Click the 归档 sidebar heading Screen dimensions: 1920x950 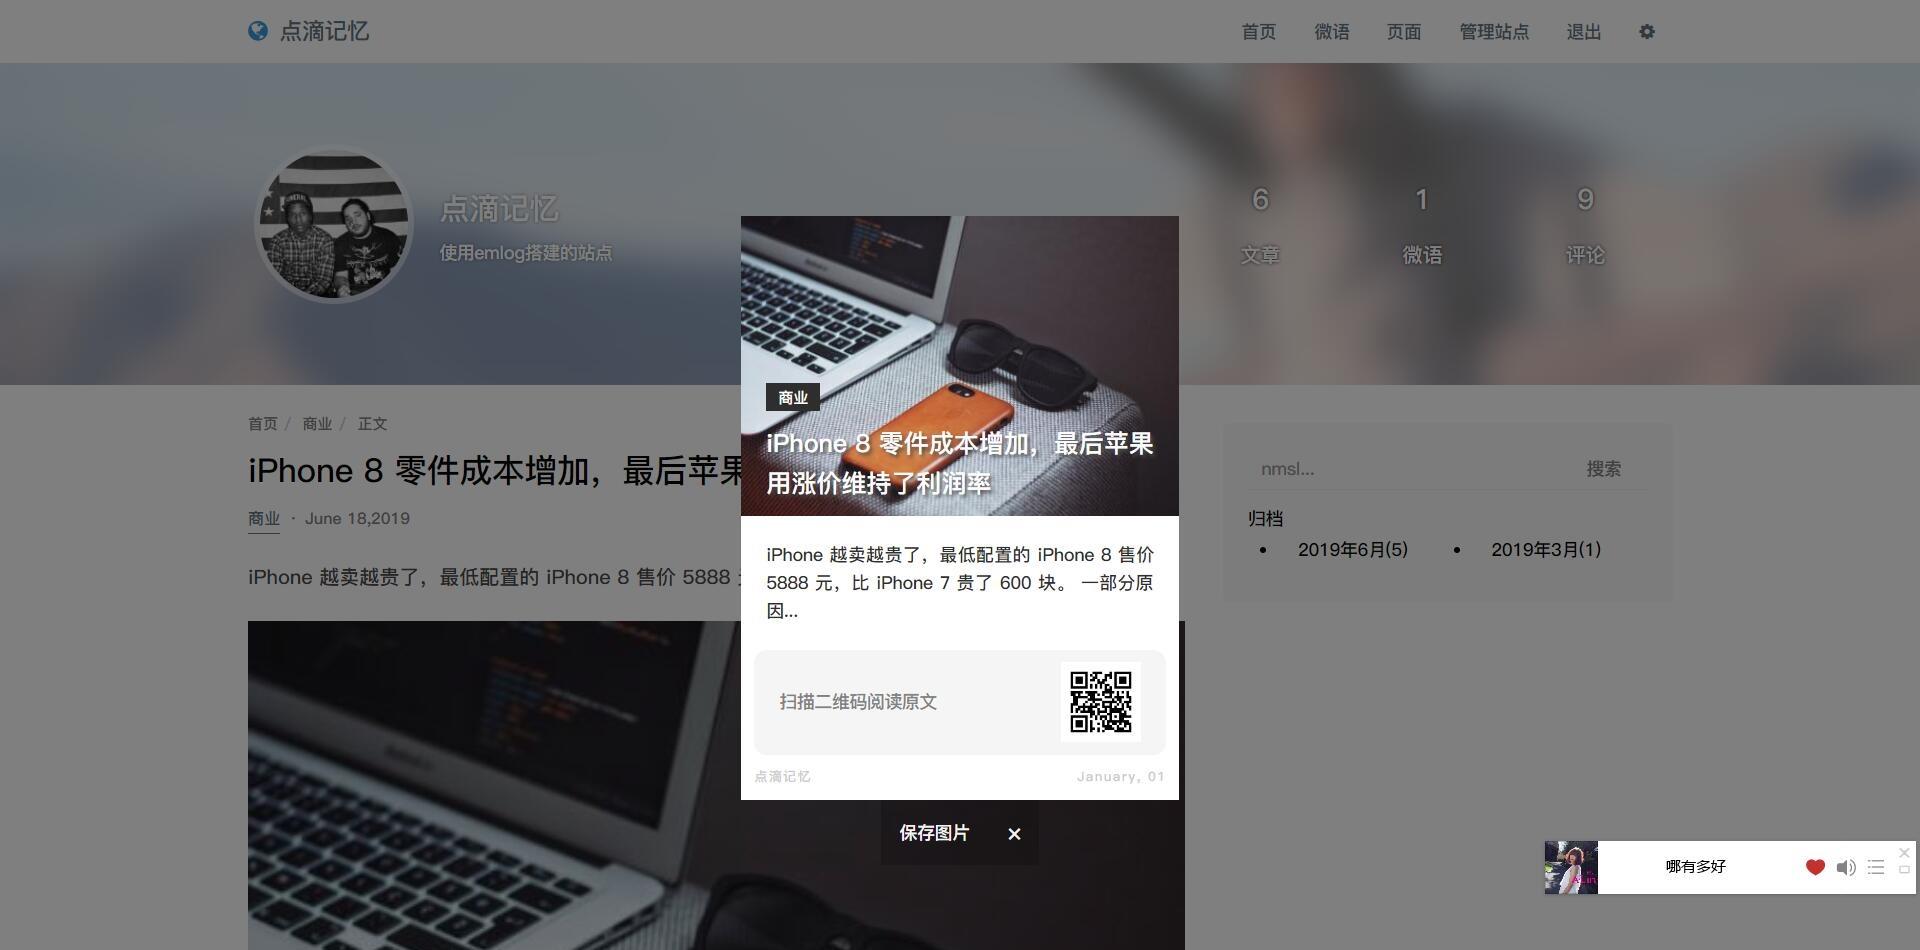[x=1265, y=519]
